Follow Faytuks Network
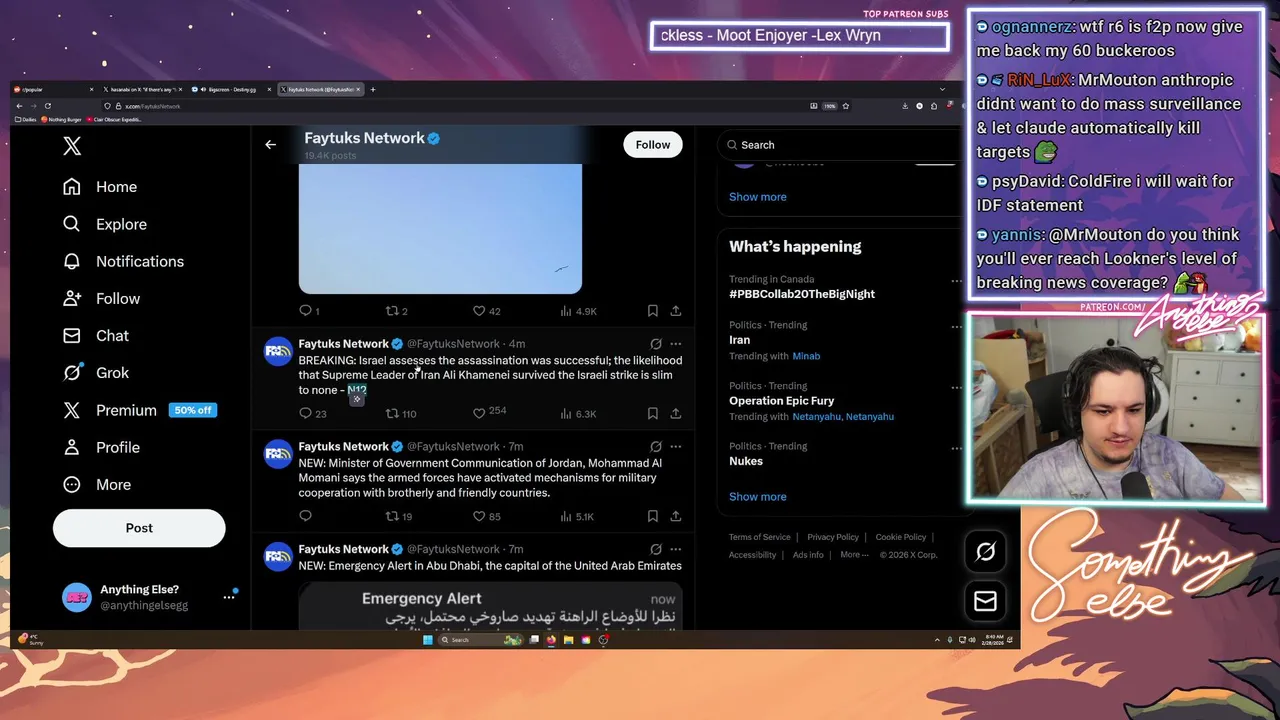The width and height of the screenshot is (1280, 720). click(653, 145)
